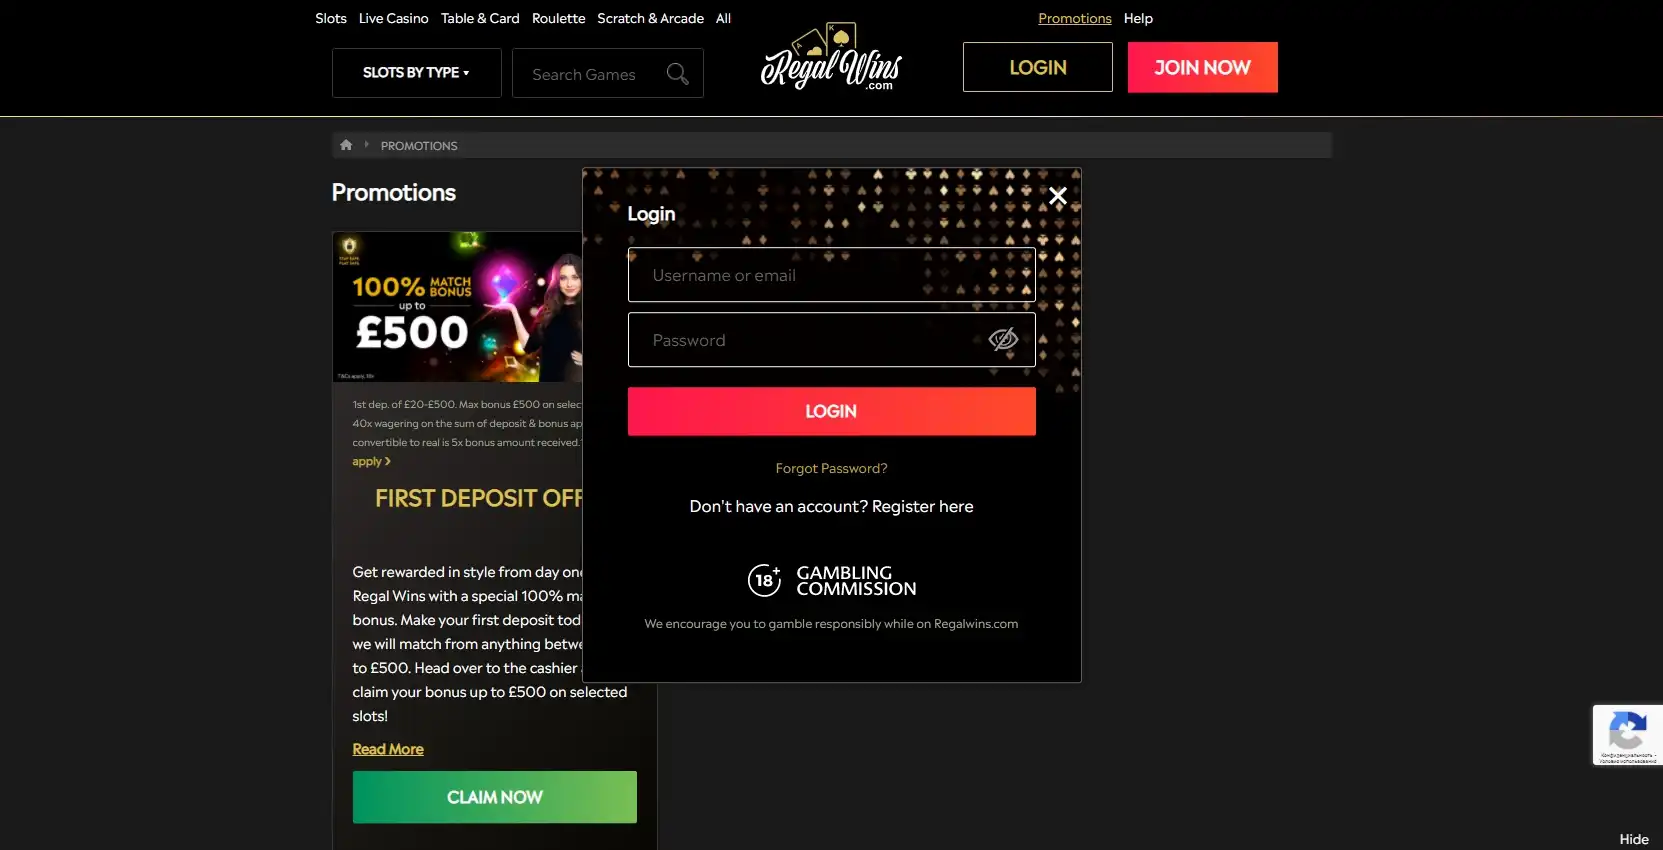Expand the Slots By Type dropdown
This screenshot has width=1663, height=850.
[x=416, y=73]
